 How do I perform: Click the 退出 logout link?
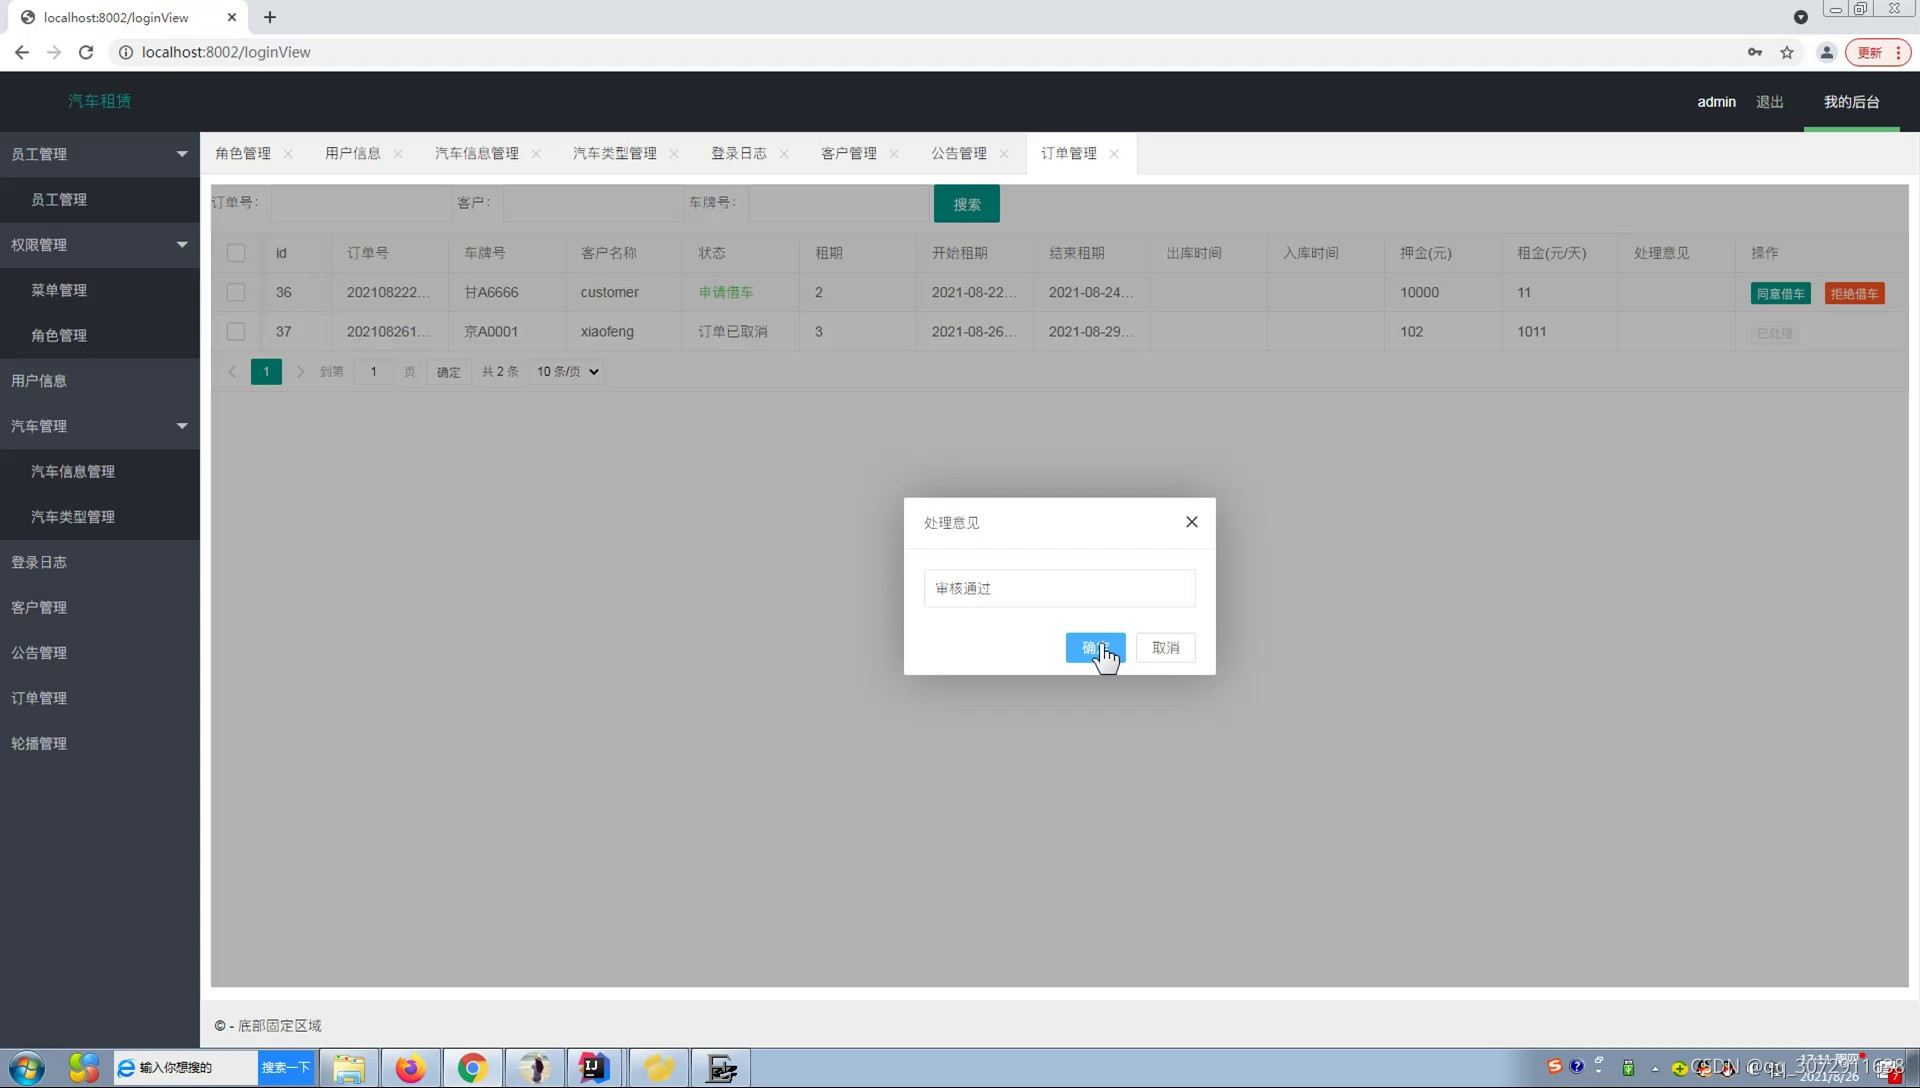pos(1769,102)
